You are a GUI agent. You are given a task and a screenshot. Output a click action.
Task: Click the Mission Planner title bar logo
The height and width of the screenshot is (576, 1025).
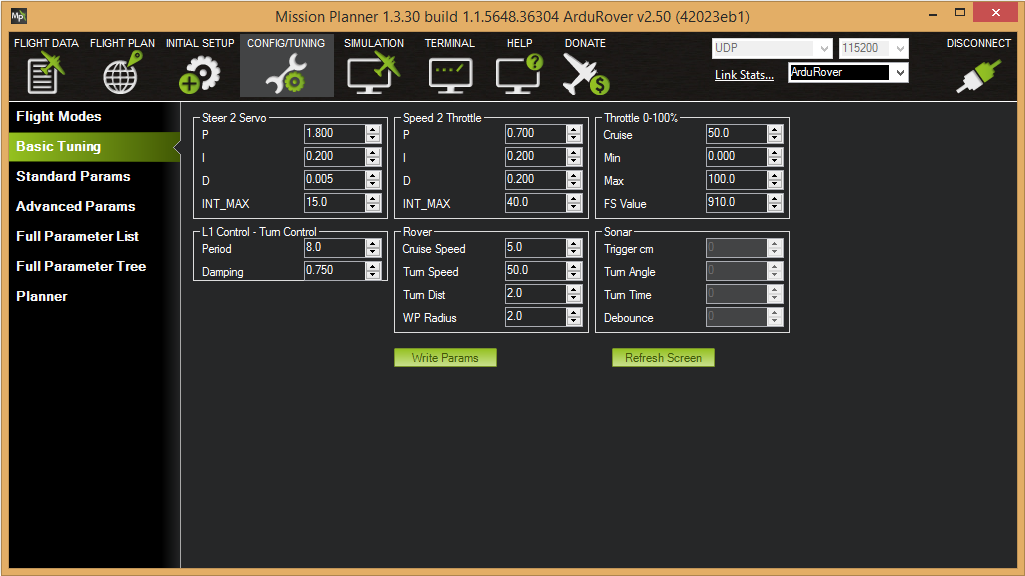pyautogui.click(x=19, y=16)
